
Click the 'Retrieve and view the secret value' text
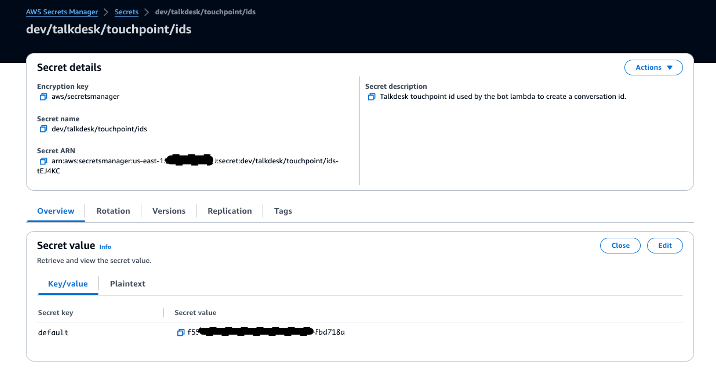coord(94,261)
